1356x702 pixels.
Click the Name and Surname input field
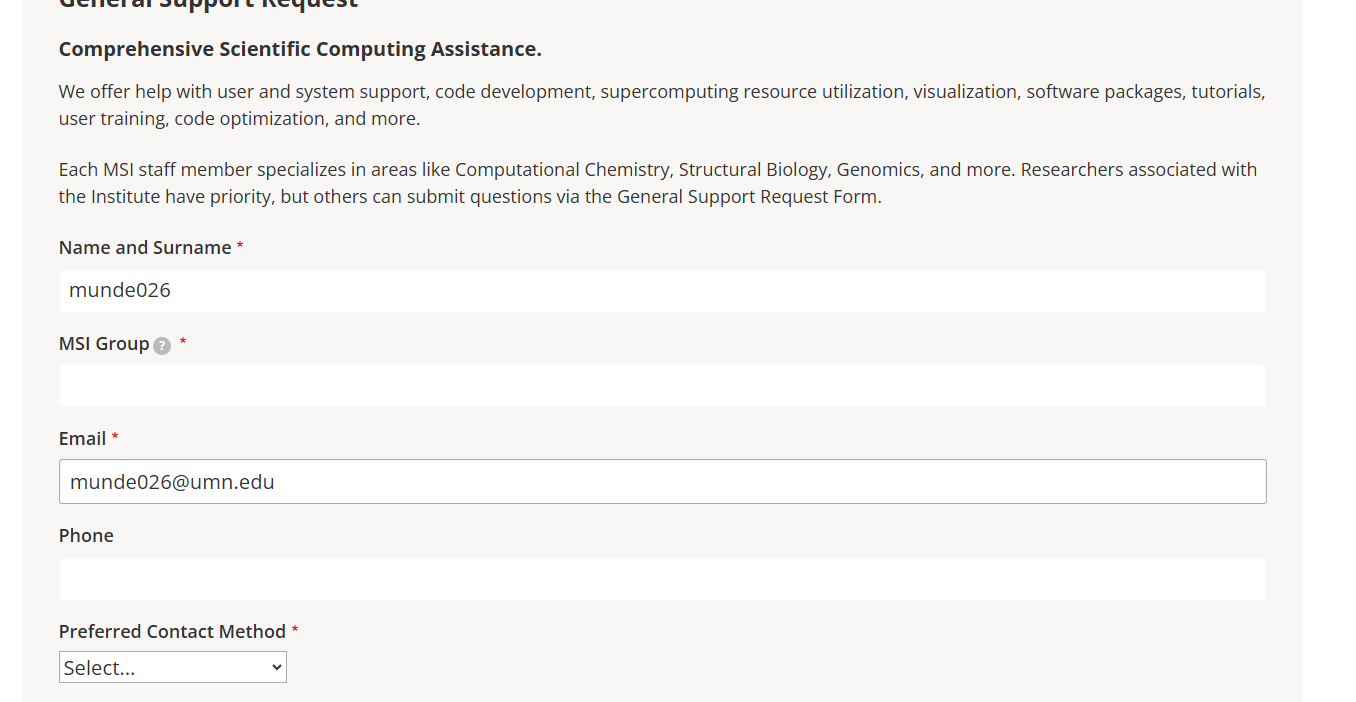click(x=662, y=291)
